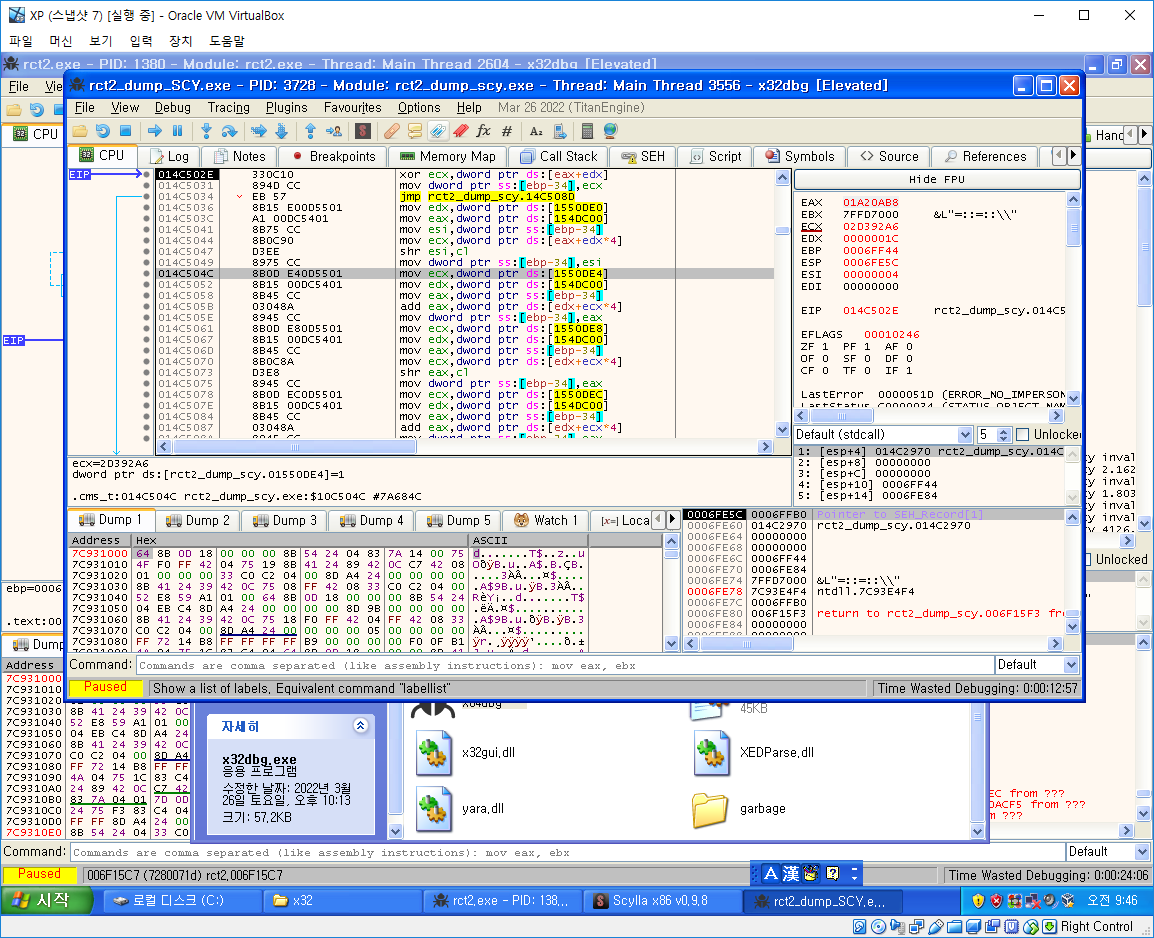The height and width of the screenshot is (938, 1154).
Task: Toggle breakpoint bullet at address 014C502E
Action: 147,174
